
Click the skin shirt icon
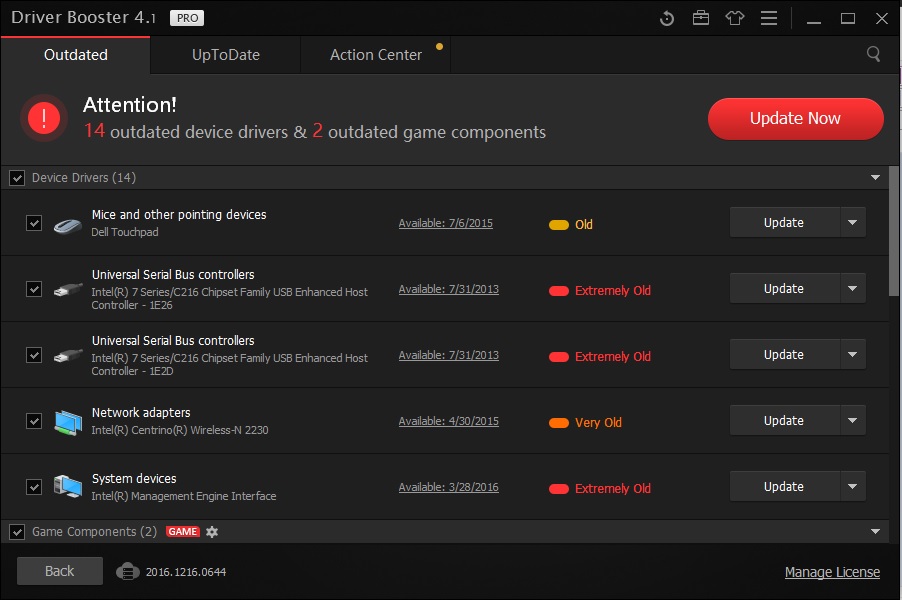[735, 18]
